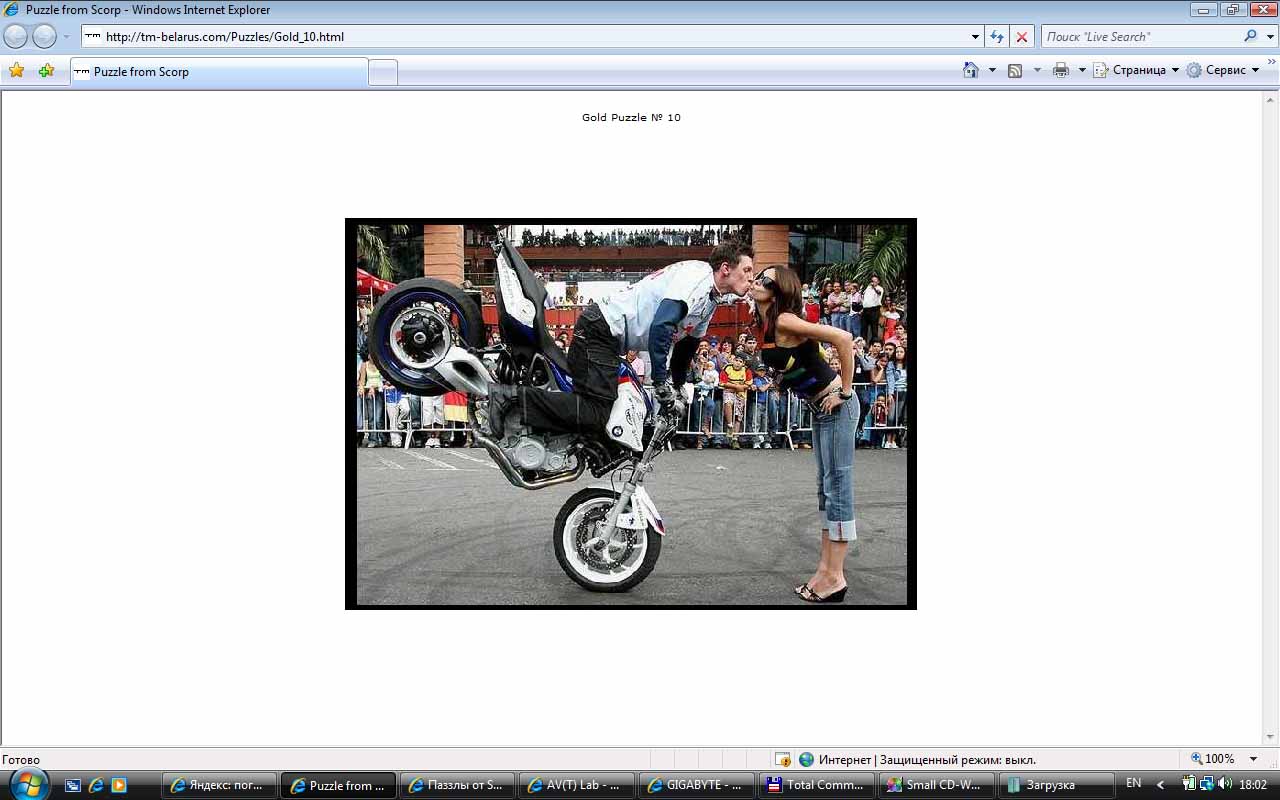Stop loading with the red X button
This screenshot has width=1280, height=800.
pyautogui.click(x=1021, y=37)
